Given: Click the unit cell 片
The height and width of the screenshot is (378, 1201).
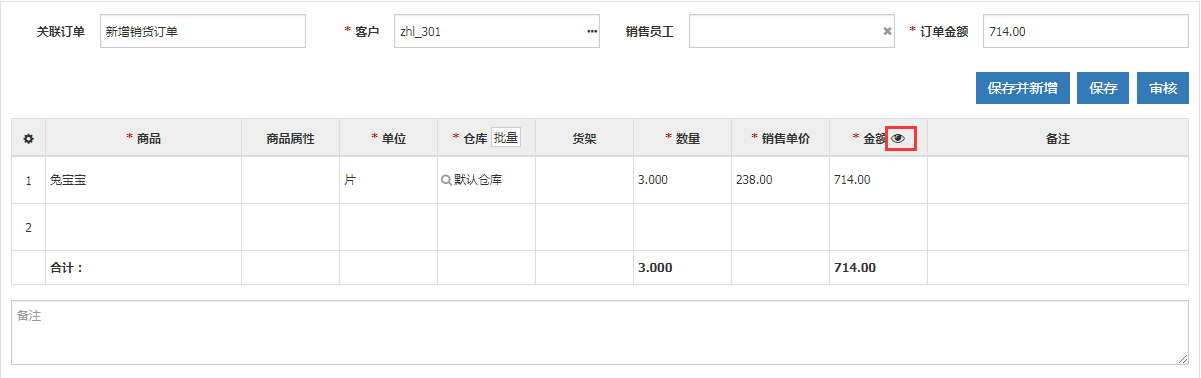Looking at the screenshot, I should 389,180.
